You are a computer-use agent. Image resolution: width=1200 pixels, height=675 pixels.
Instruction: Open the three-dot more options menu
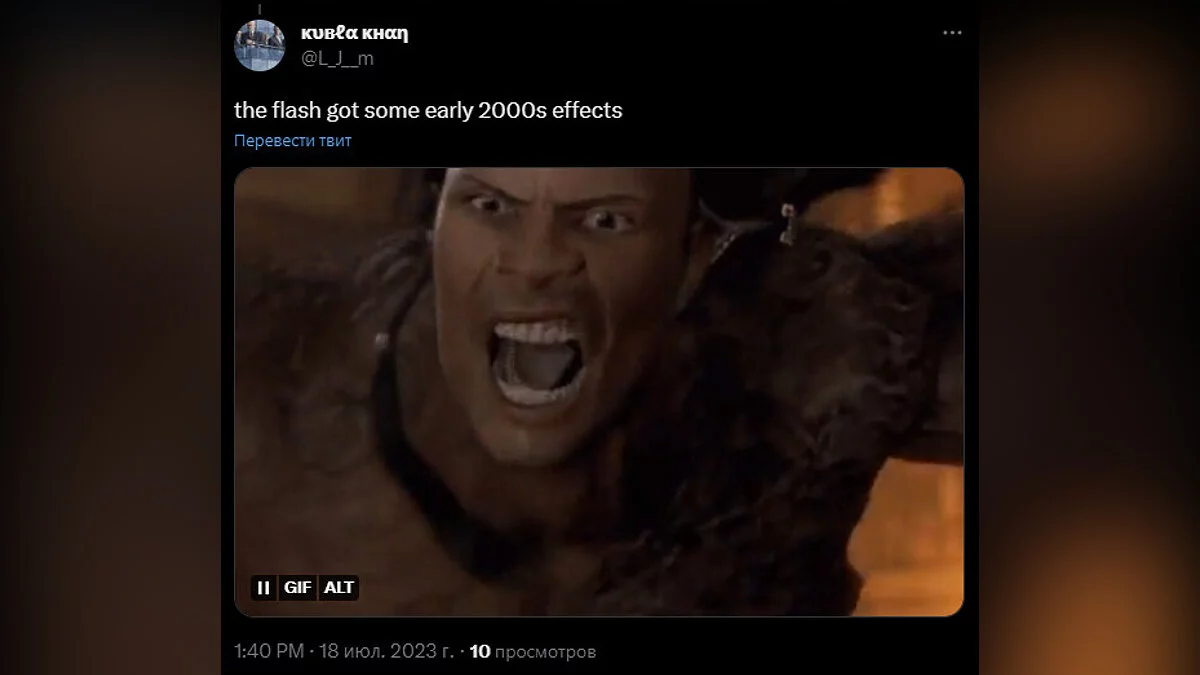coord(952,33)
